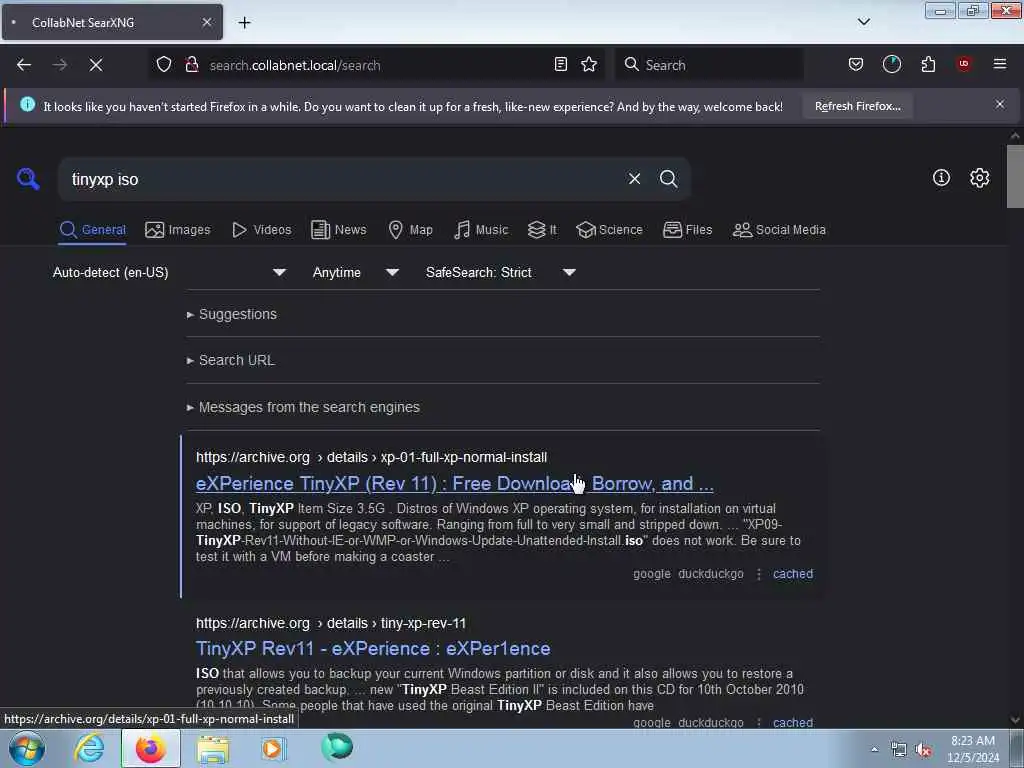The height and width of the screenshot is (768, 1024).
Task: Click the address bar URL
Action: pos(295,65)
